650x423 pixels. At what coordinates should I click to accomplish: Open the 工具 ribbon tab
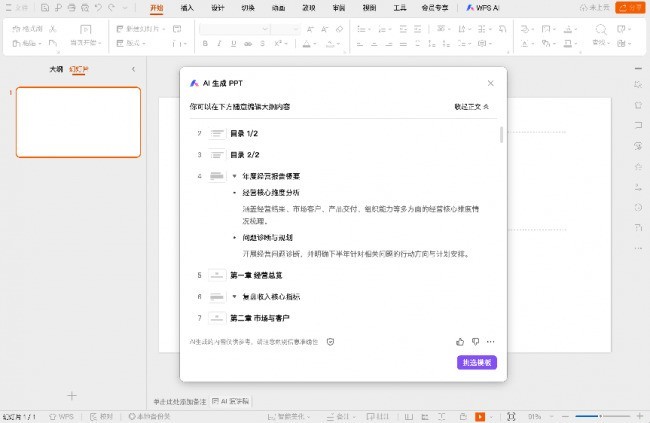pos(400,8)
